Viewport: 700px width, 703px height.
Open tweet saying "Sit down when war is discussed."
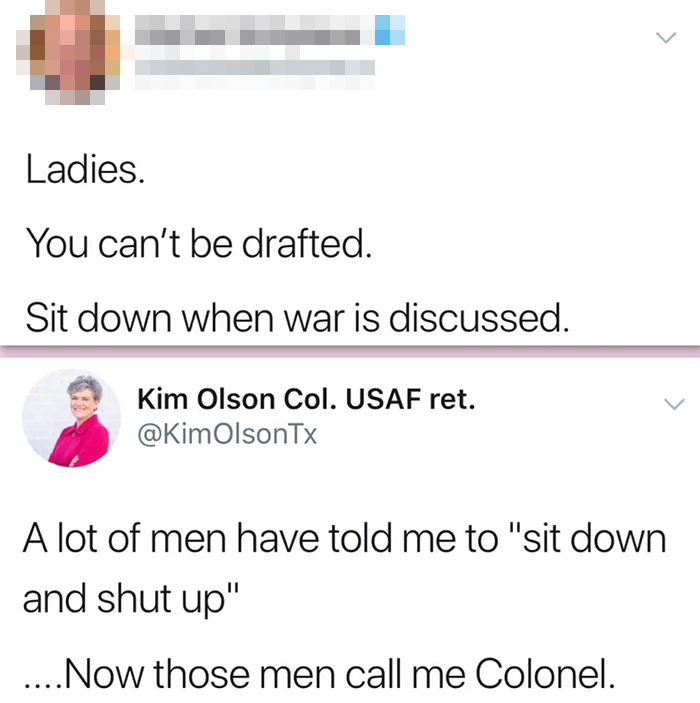297,317
